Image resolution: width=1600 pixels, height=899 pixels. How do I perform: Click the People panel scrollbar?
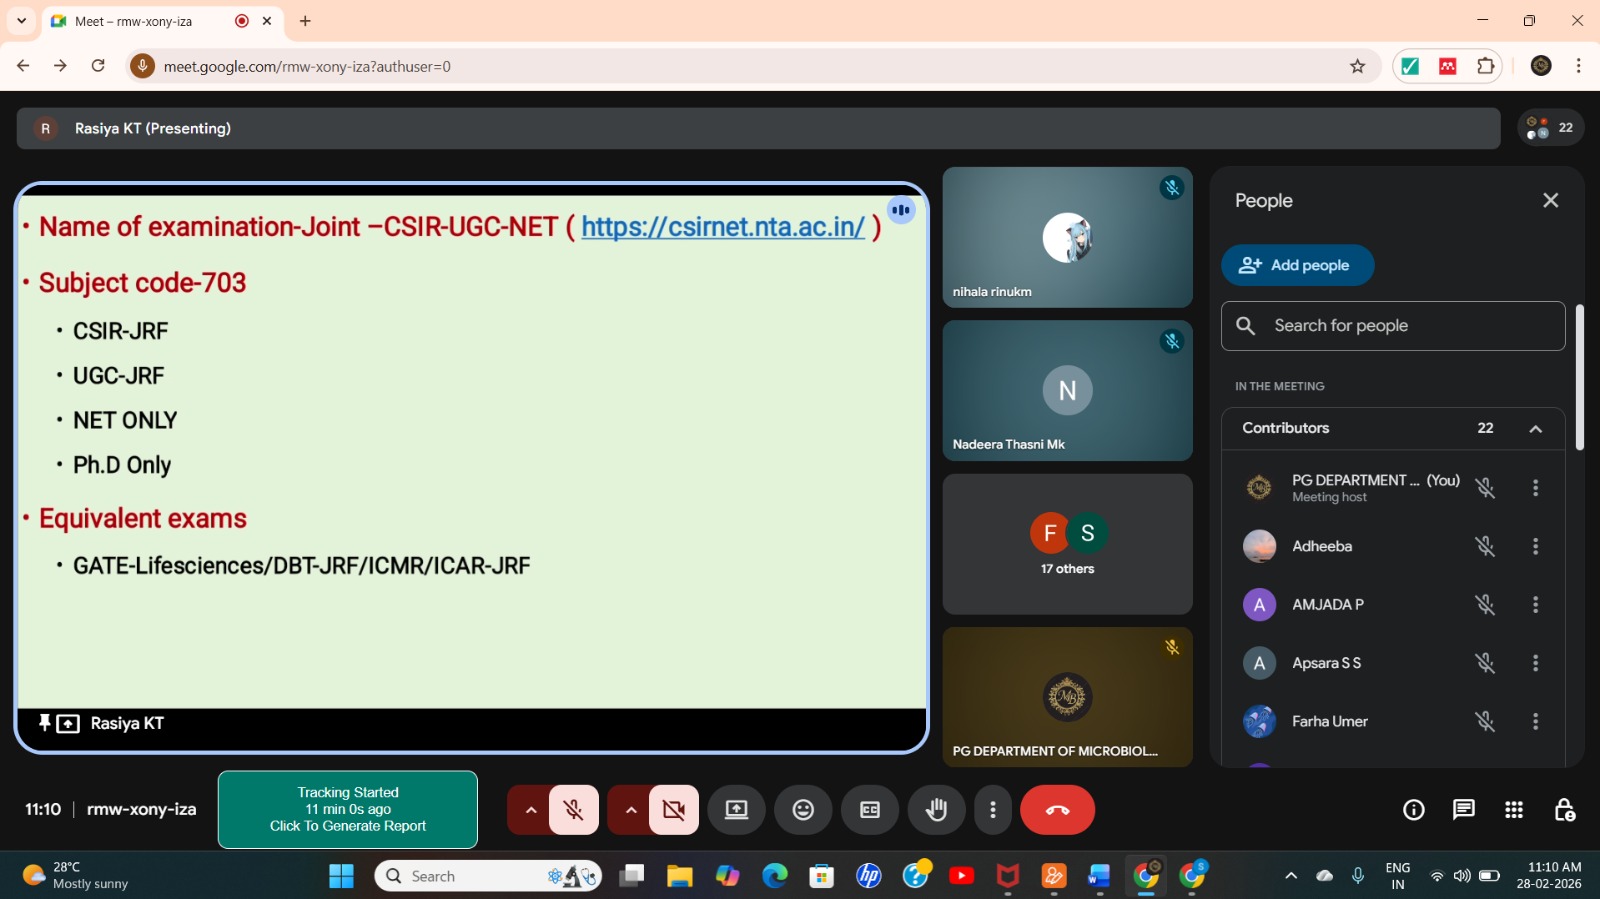click(1579, 378)
